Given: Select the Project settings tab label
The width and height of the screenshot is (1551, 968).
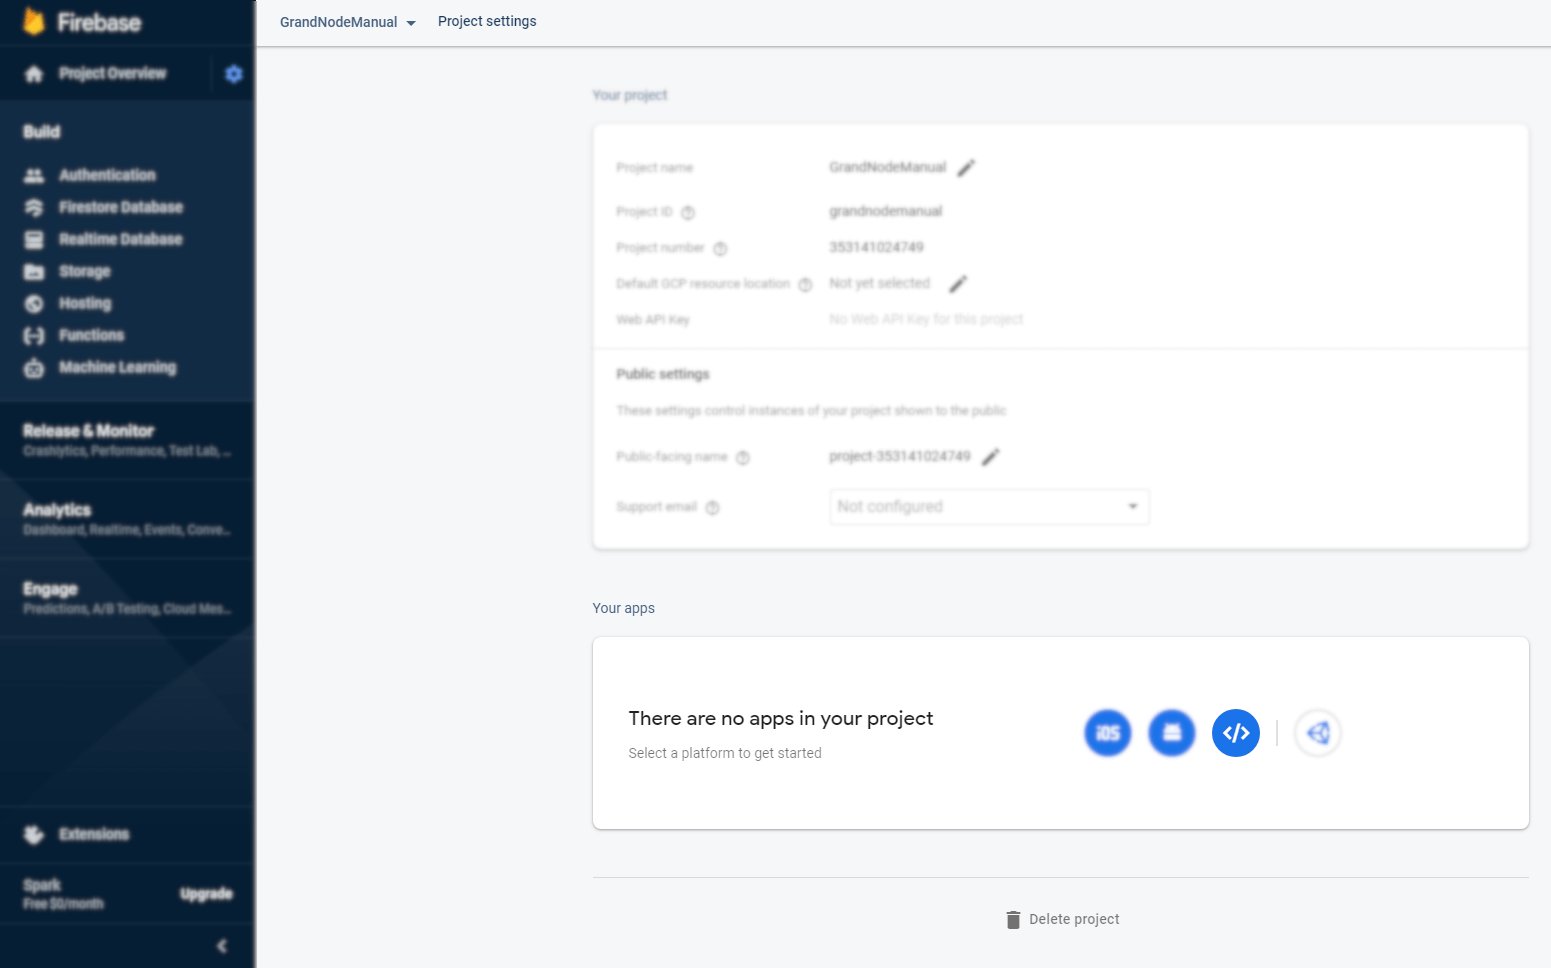Looking at the screenshot, I should [x=487, y=21].
